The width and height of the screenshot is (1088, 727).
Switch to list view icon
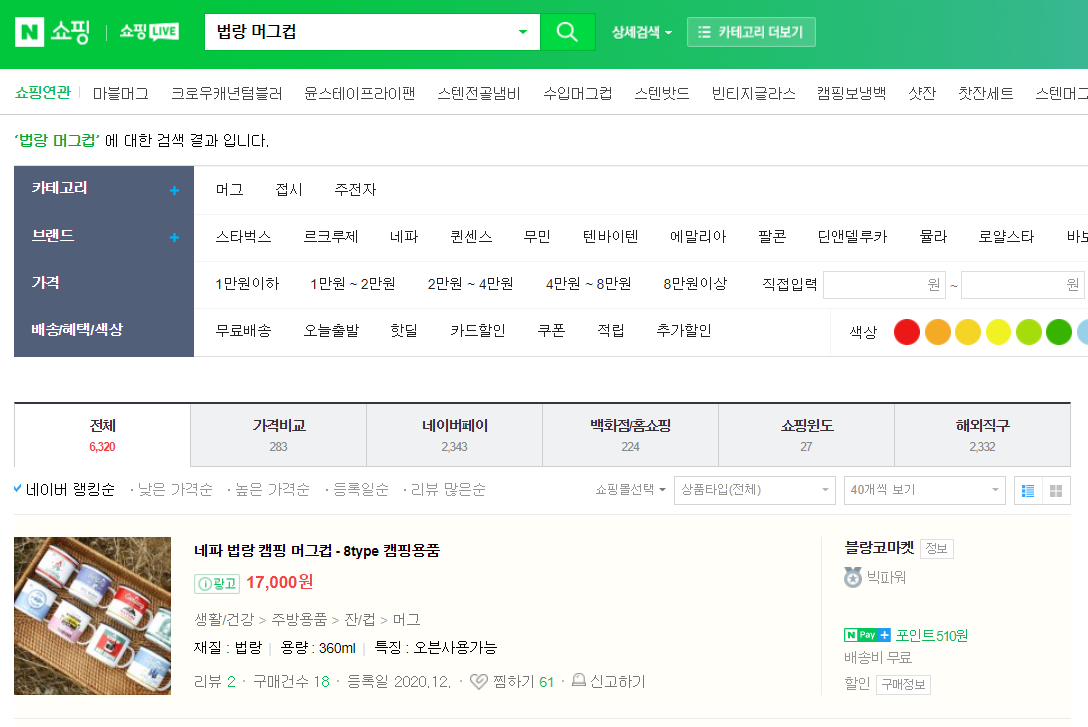(x=1028, y=490)
